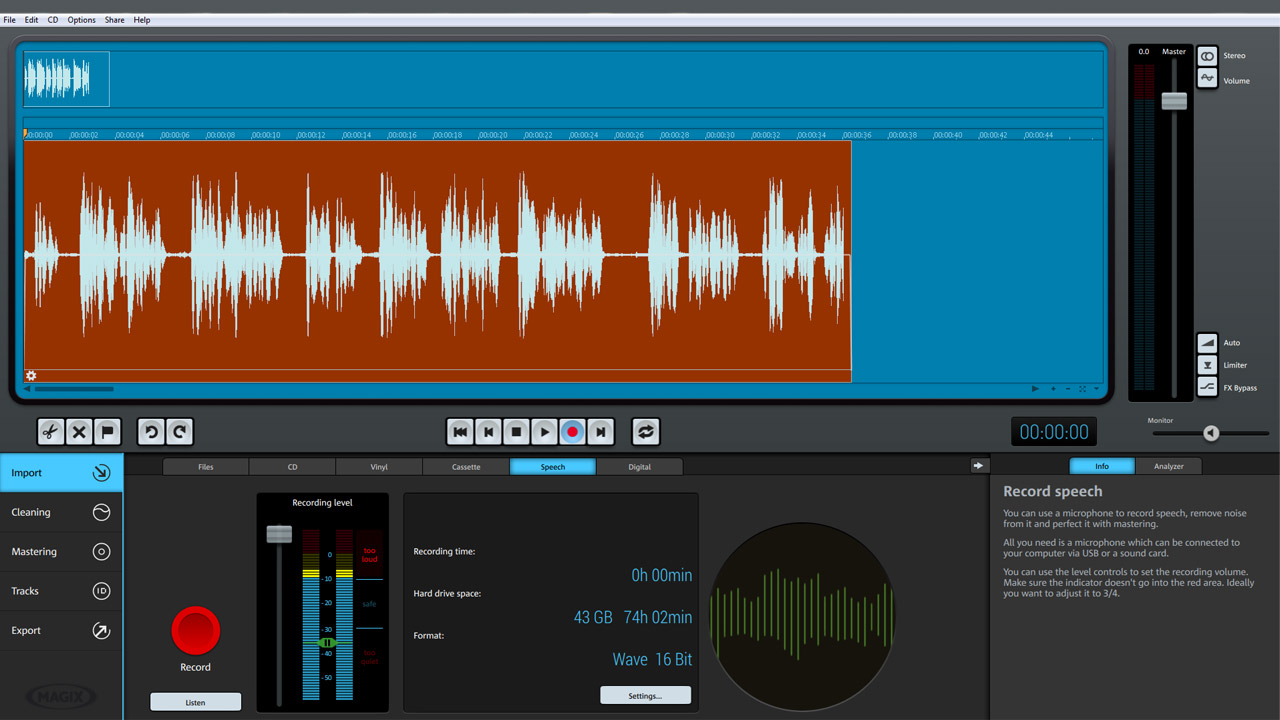Switch the Stereo master option
Image resolution: width=1280 pixels, height=720 pixels.
[1208, 56]
